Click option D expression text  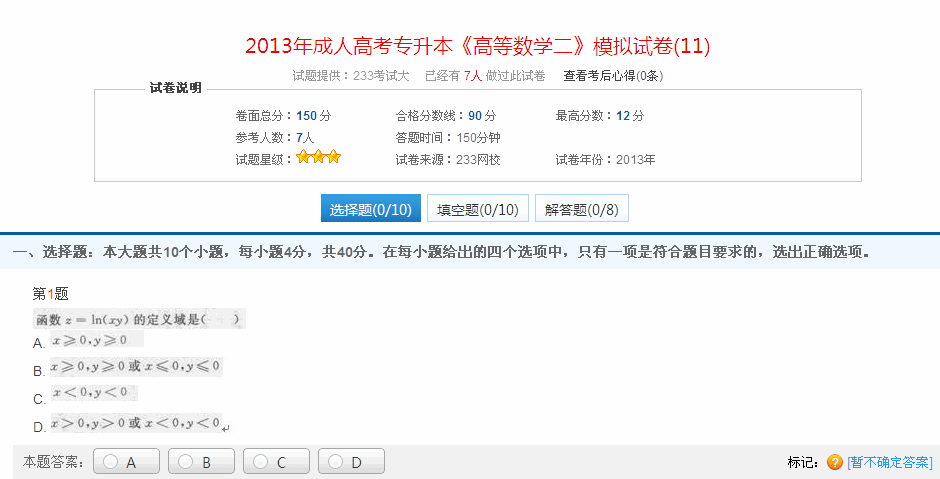(136, 423)
